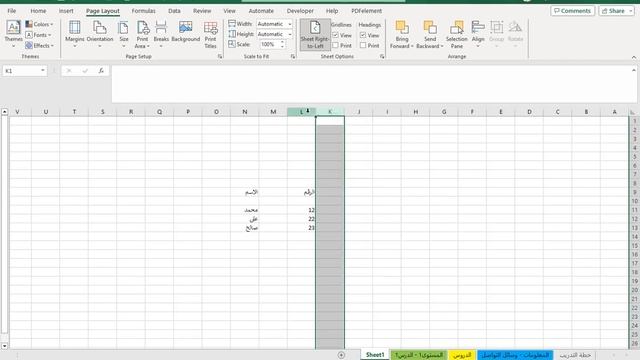The height and width of the screenshot is (360, 640).
Task: Select column A header
Action: click(x=614, y=112)
